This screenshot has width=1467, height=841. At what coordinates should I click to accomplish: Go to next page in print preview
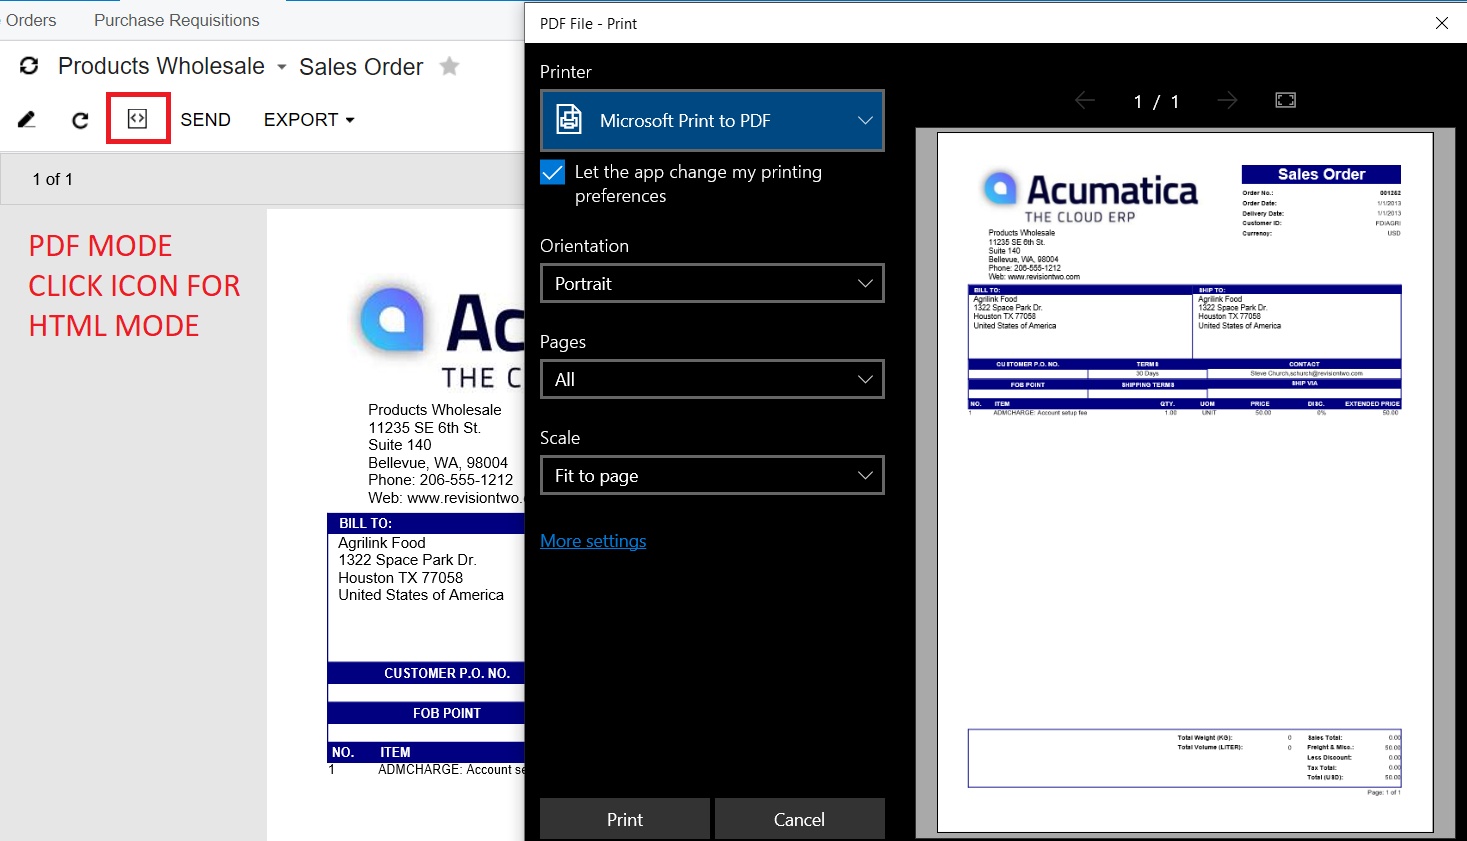point(1227,100)
